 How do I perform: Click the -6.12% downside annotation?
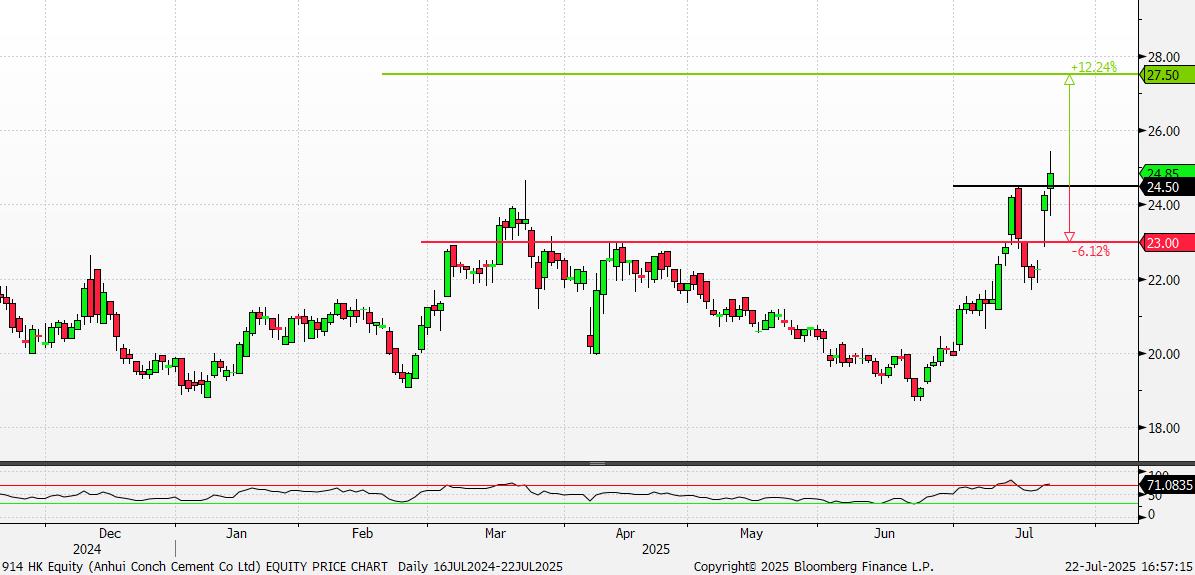1091,251
